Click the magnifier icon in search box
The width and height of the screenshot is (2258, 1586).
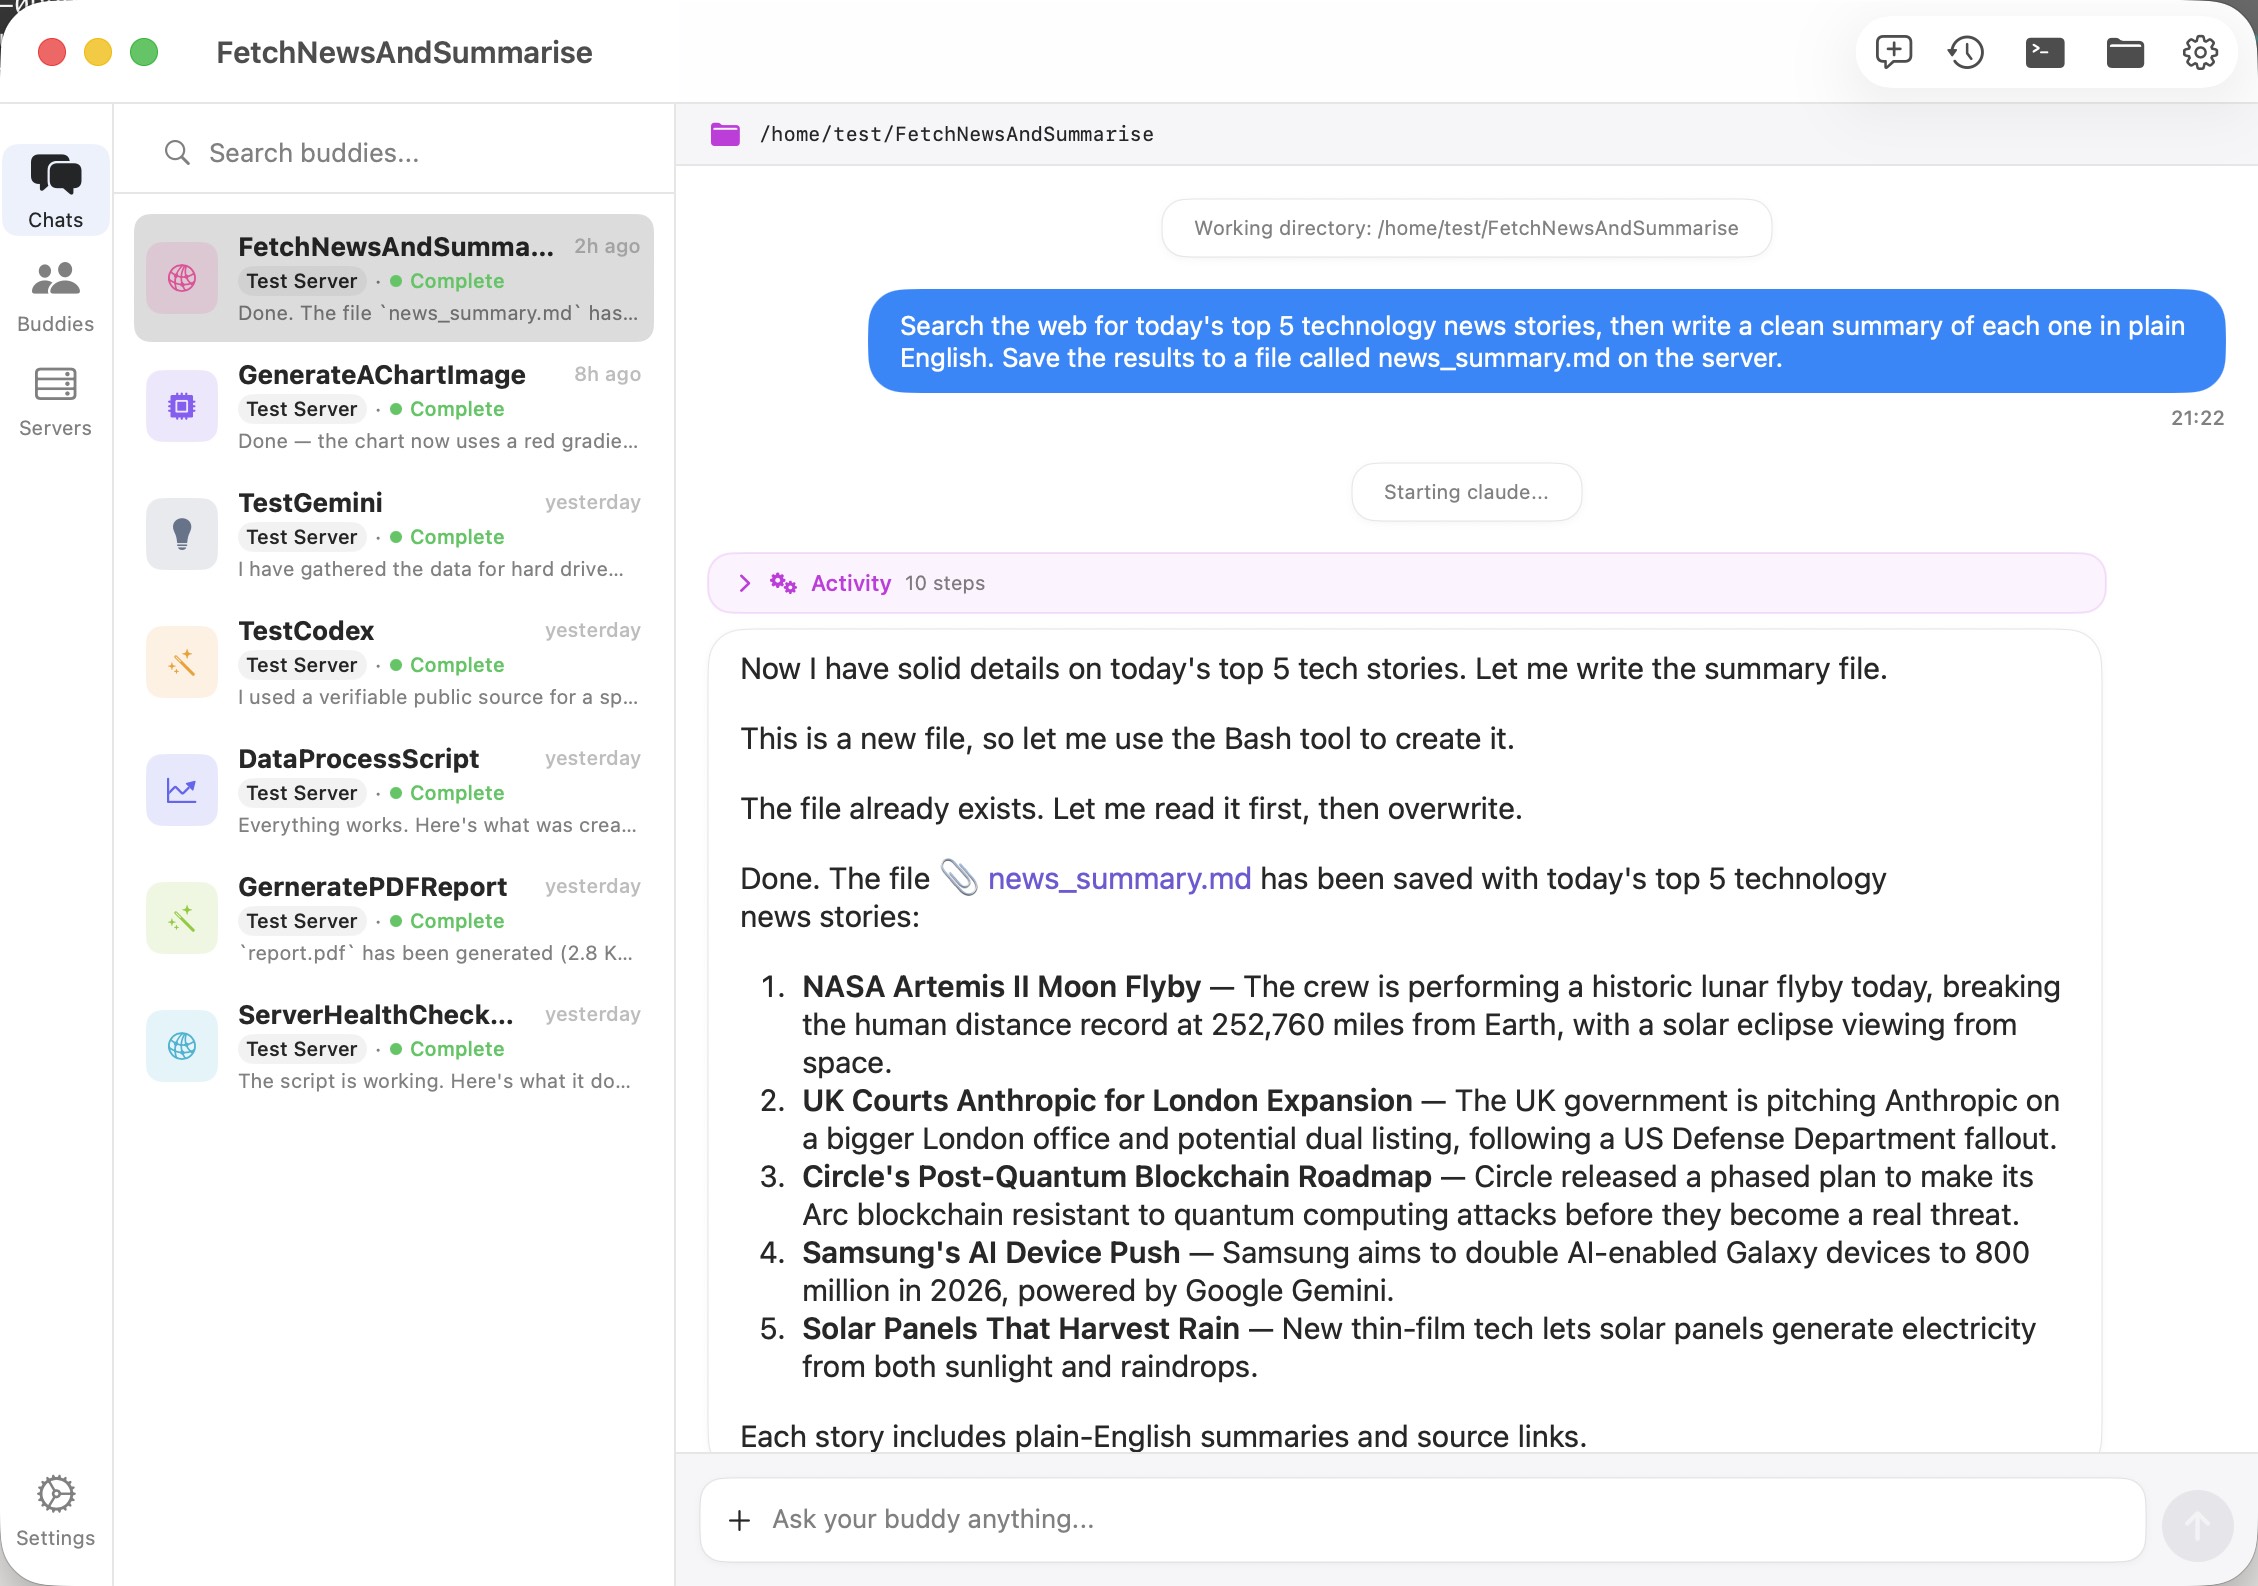(177, 153)
